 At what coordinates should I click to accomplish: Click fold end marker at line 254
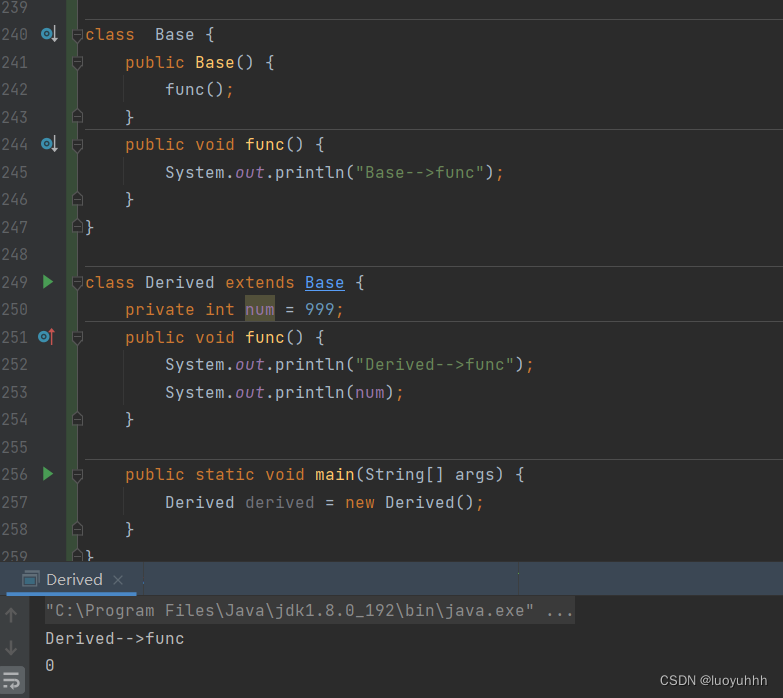click(77, 418)
